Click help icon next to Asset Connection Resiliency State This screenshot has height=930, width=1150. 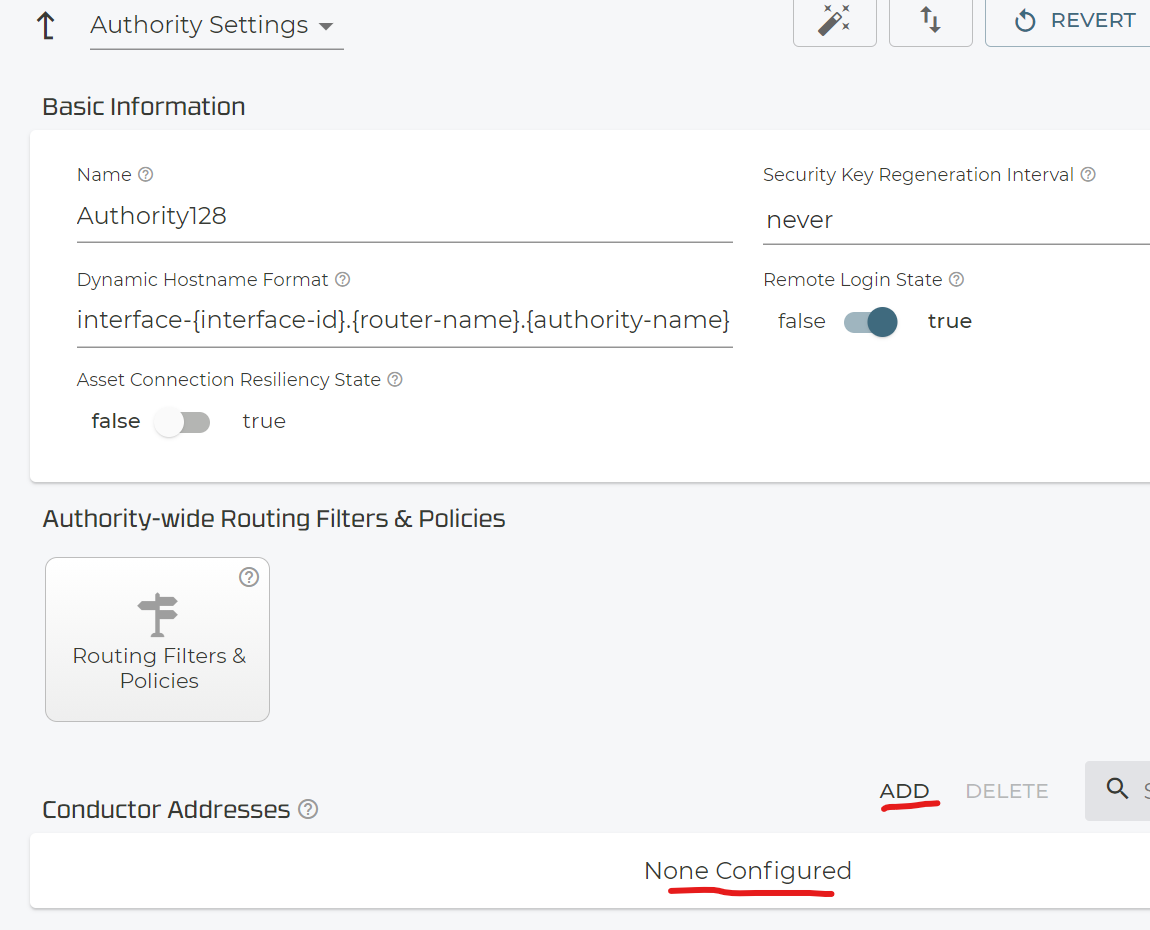click(395, 380)
